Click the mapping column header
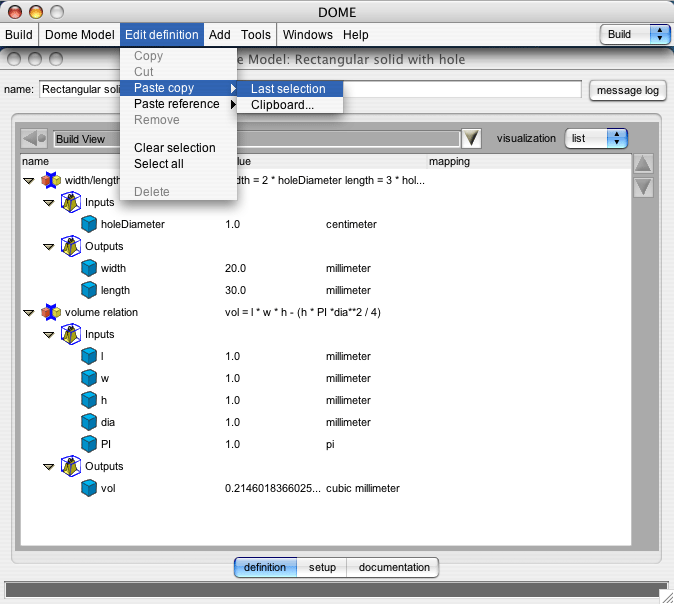This screenshot has width=674, height=604. click(529, 161)
